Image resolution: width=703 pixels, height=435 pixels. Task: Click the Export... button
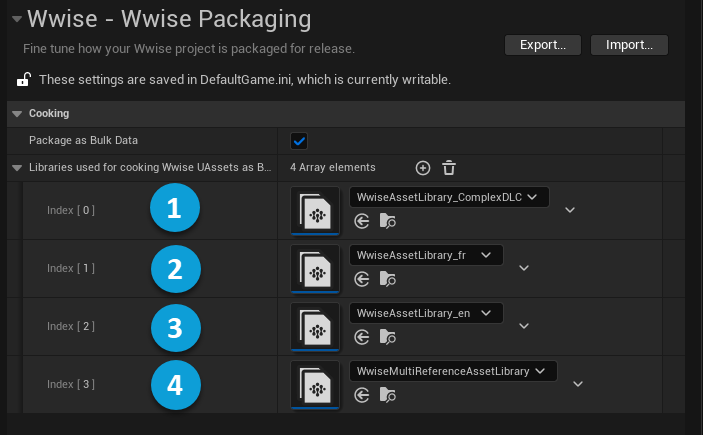coord(543,45)
